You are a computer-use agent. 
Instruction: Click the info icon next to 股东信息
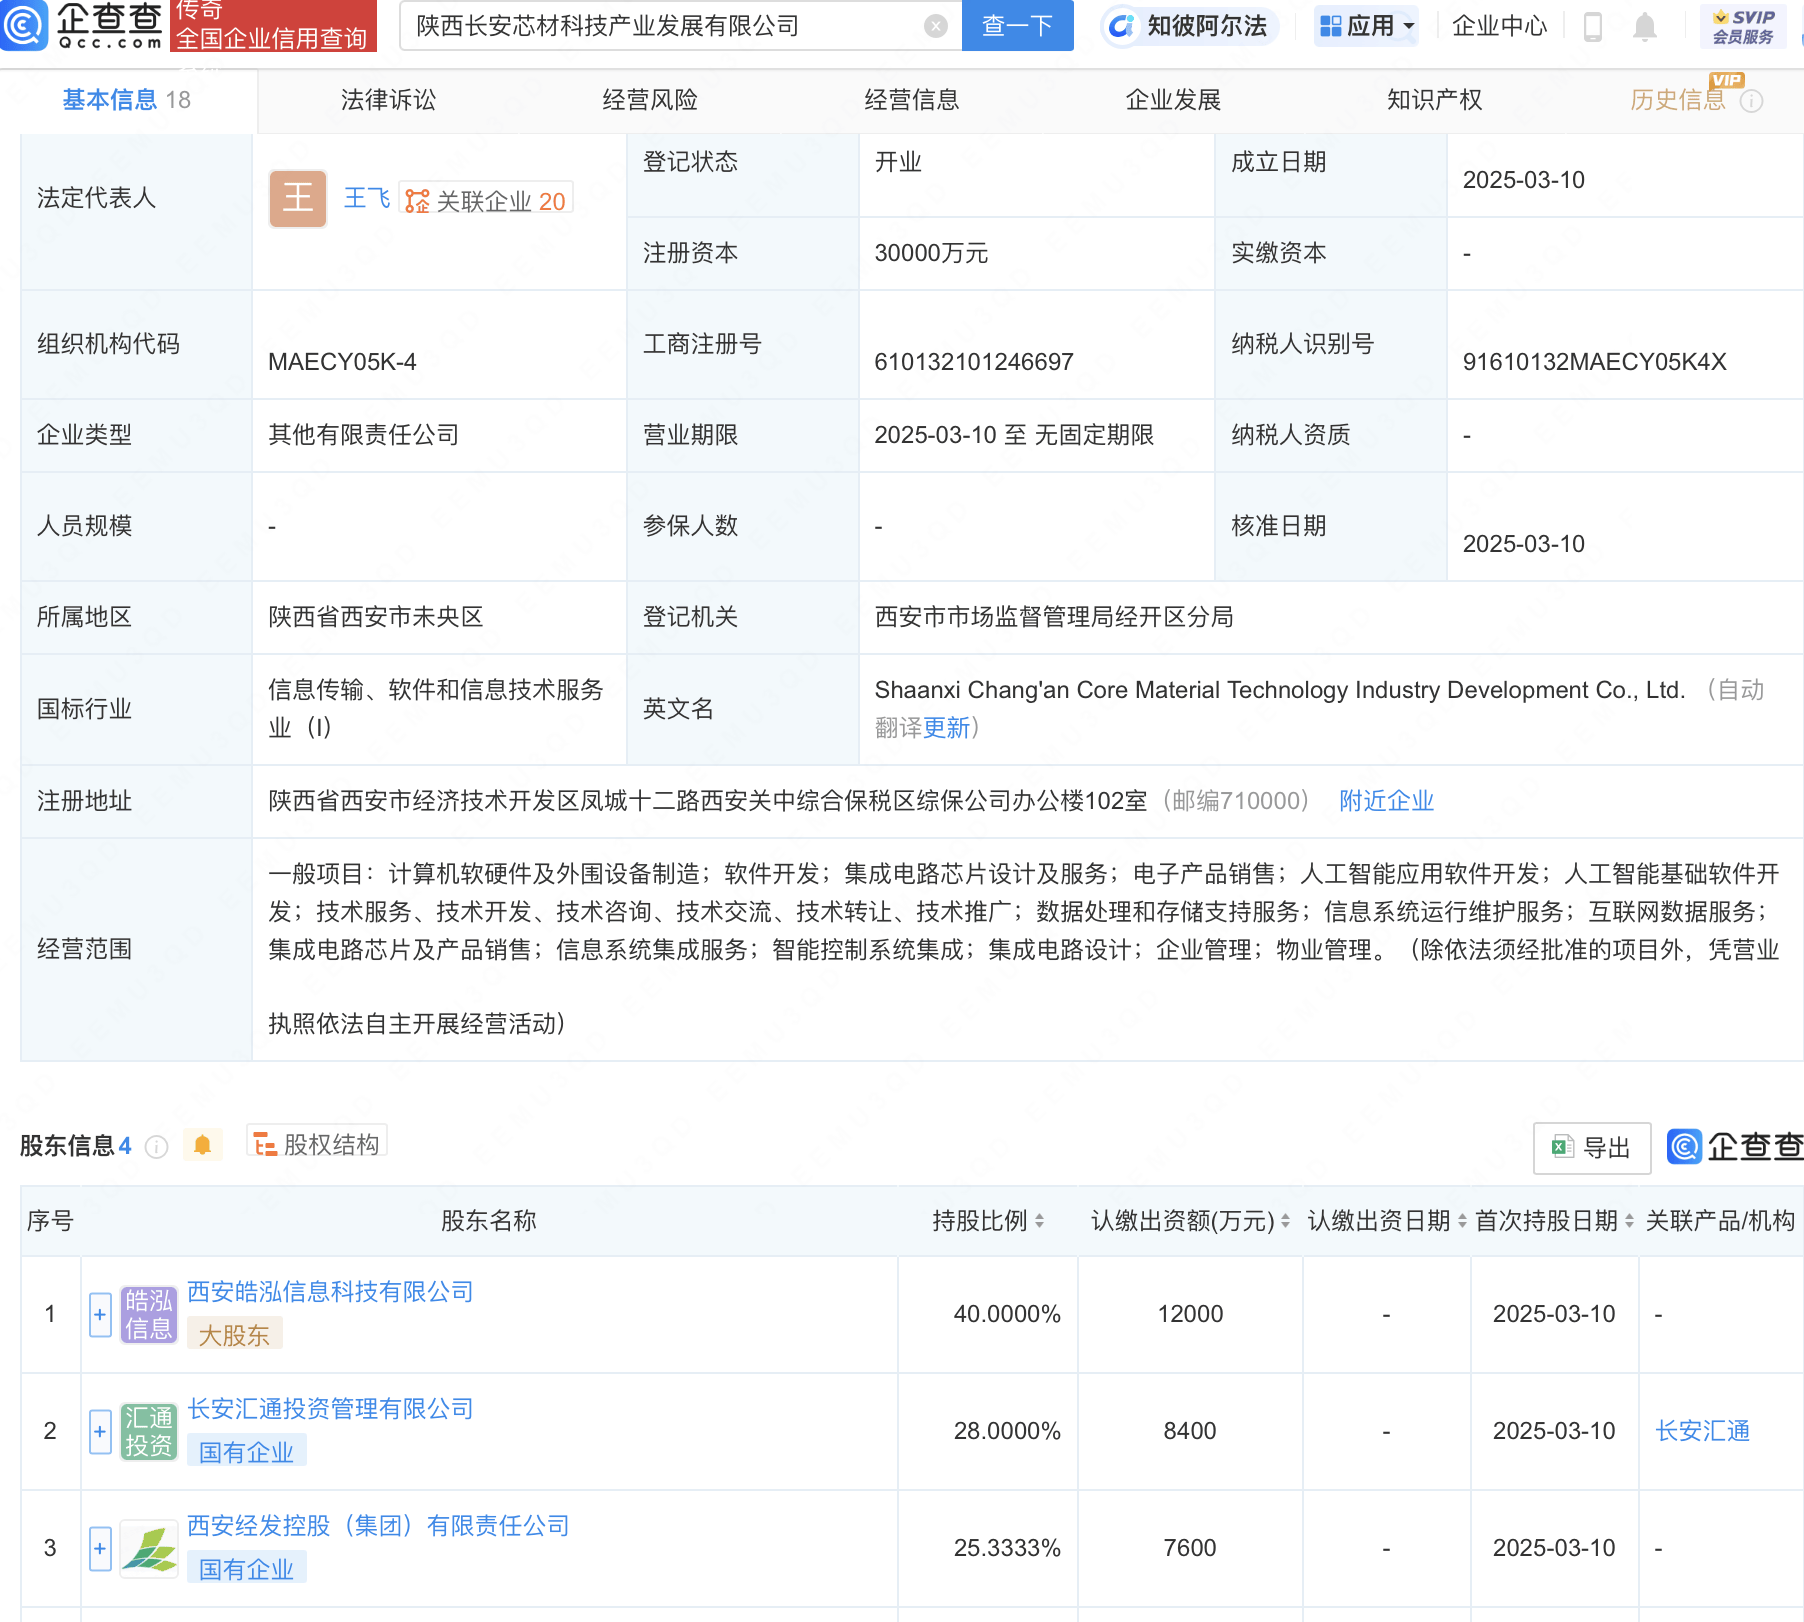coord(156,1146)
